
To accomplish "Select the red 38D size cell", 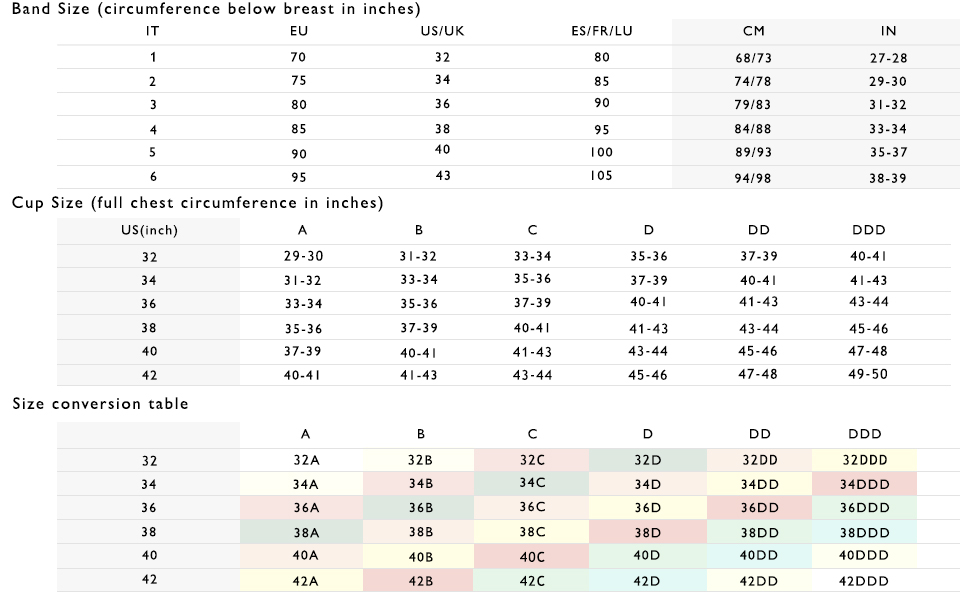I will [x=647, y=533].
